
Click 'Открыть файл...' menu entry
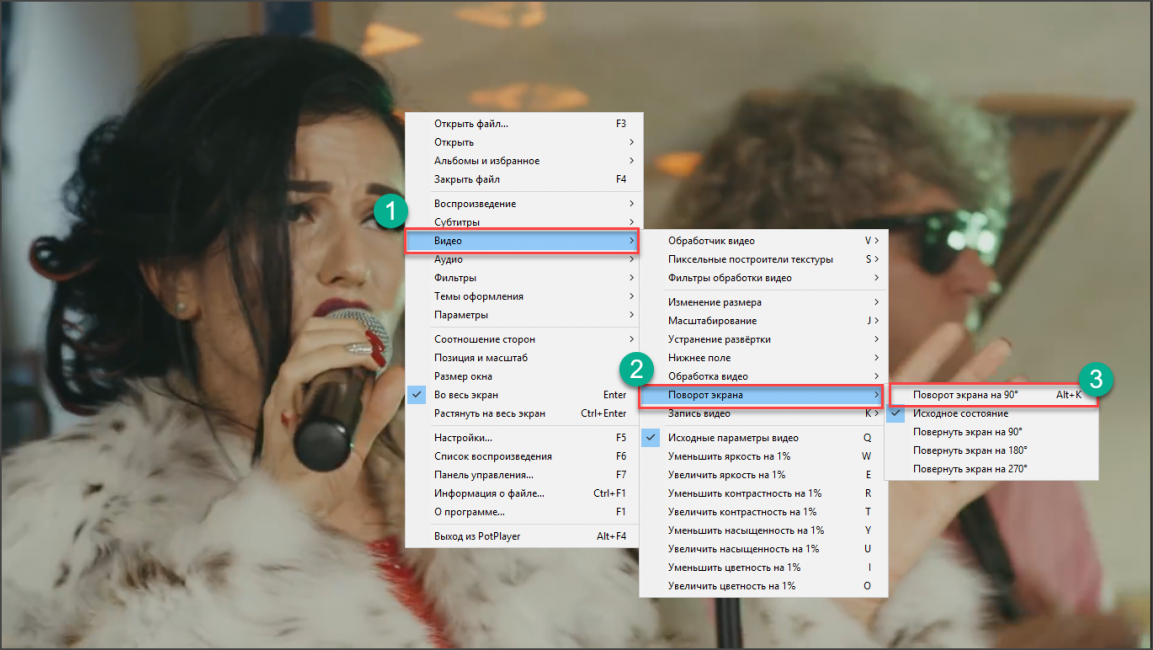[524, 124]
